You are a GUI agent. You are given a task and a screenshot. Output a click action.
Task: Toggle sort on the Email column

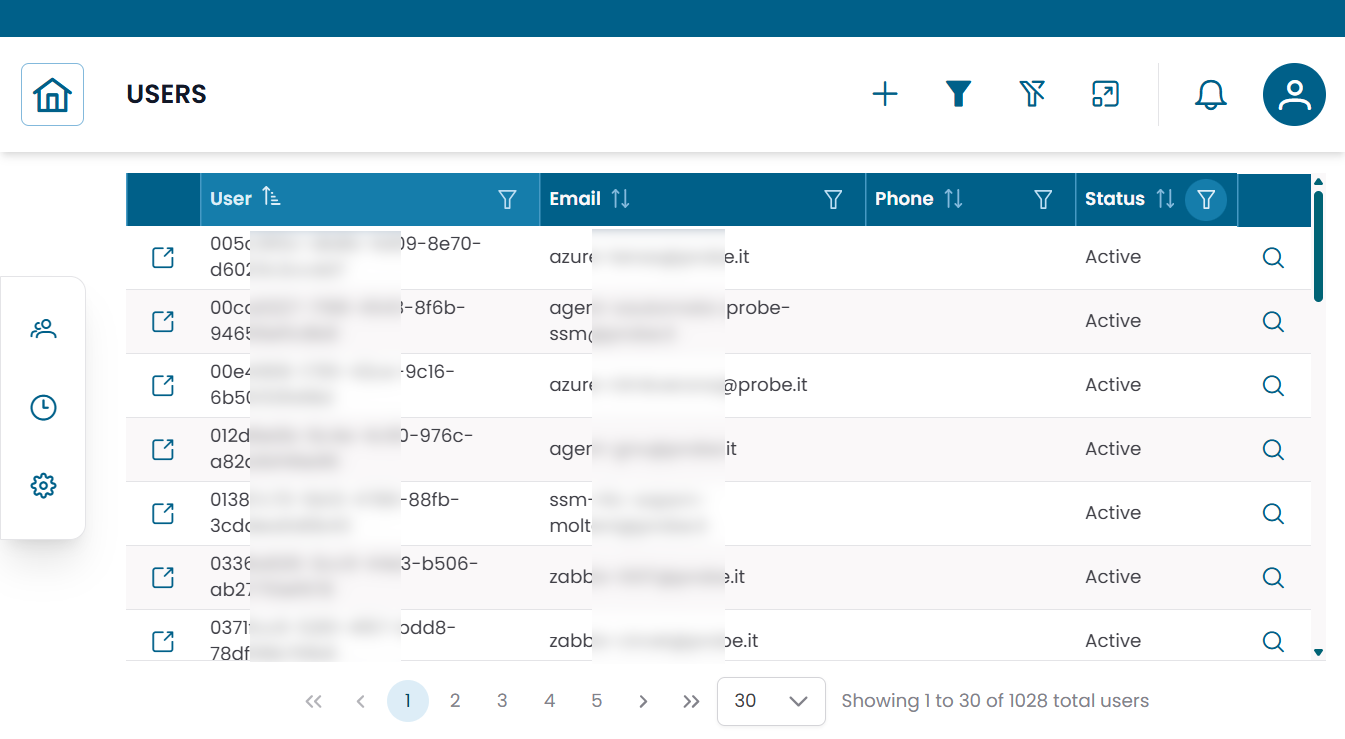[621, 199]
